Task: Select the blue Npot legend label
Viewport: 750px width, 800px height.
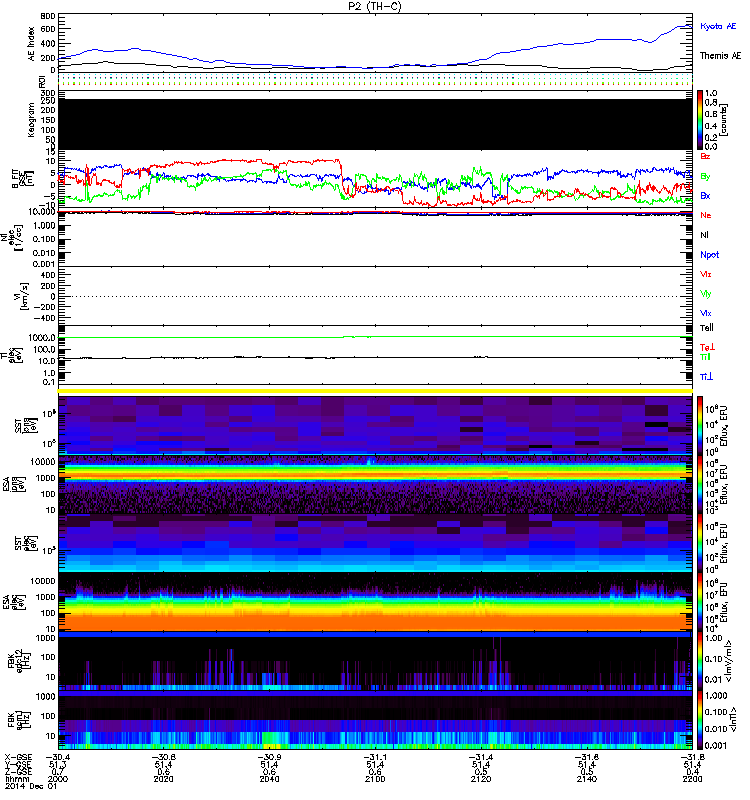Action: coord(710,255)
